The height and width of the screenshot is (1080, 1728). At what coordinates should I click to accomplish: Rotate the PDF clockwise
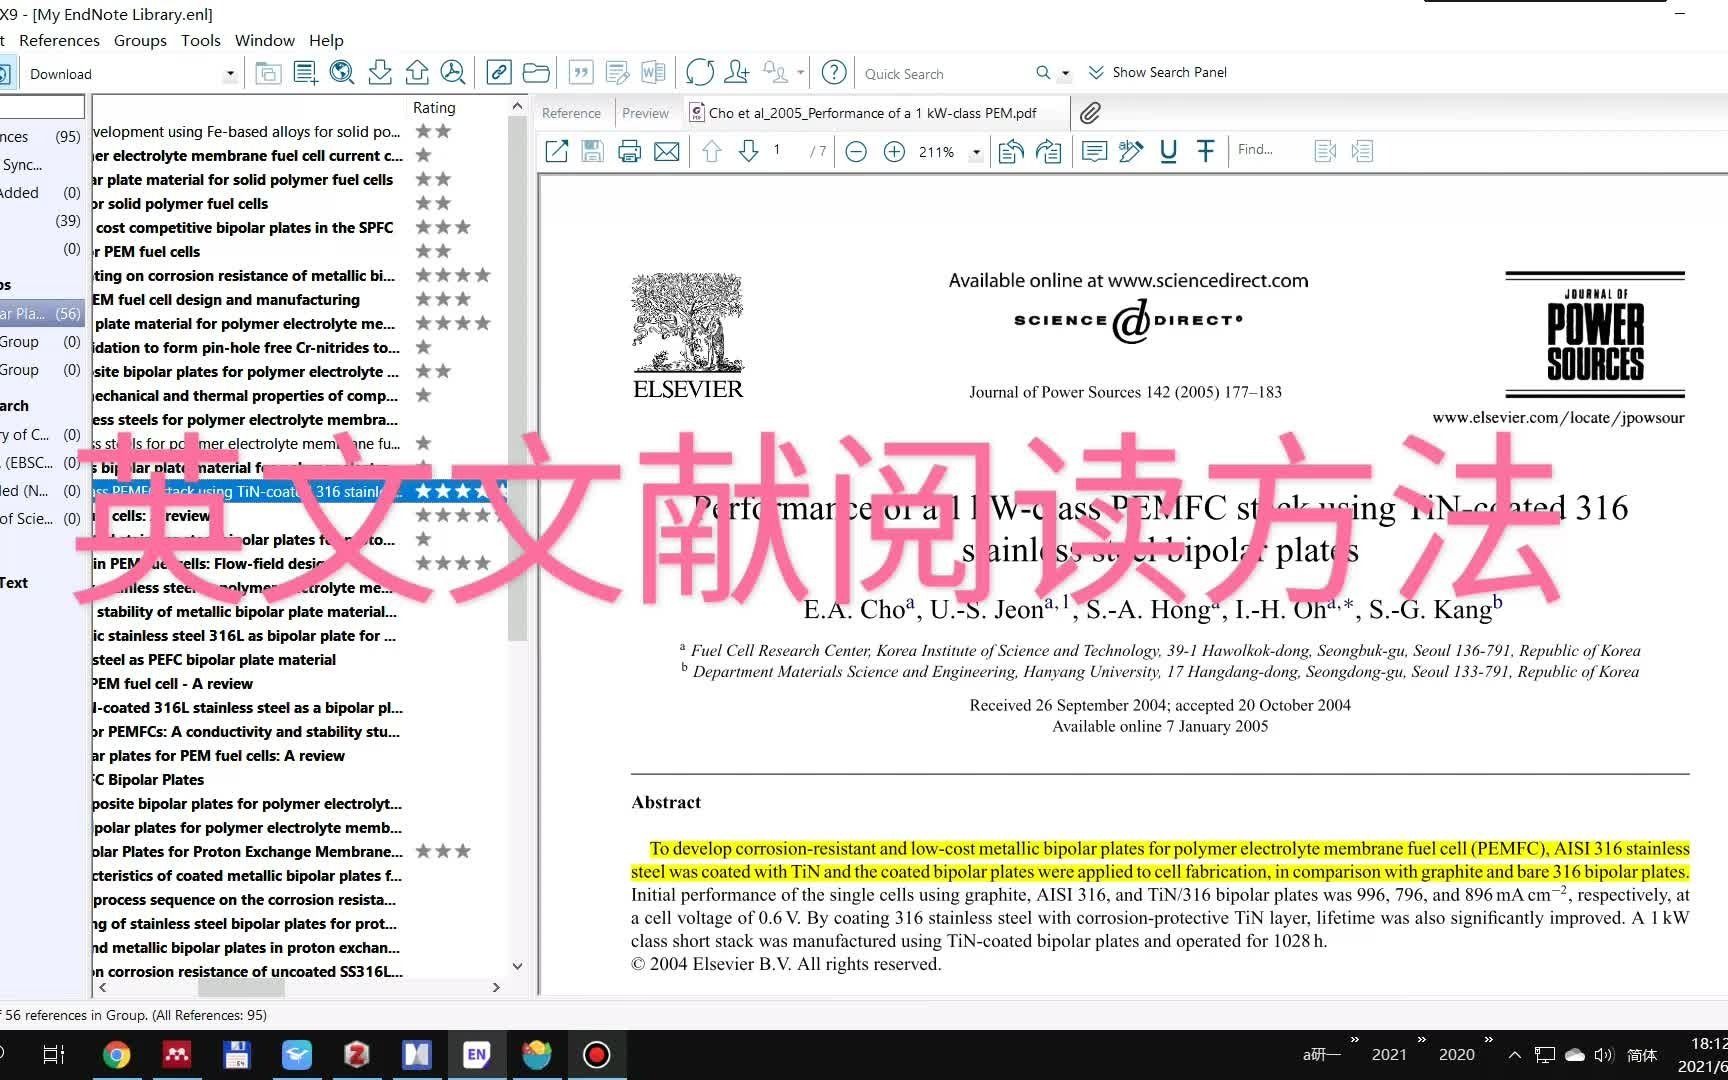pyautogui.click(x=1048, y=151)
